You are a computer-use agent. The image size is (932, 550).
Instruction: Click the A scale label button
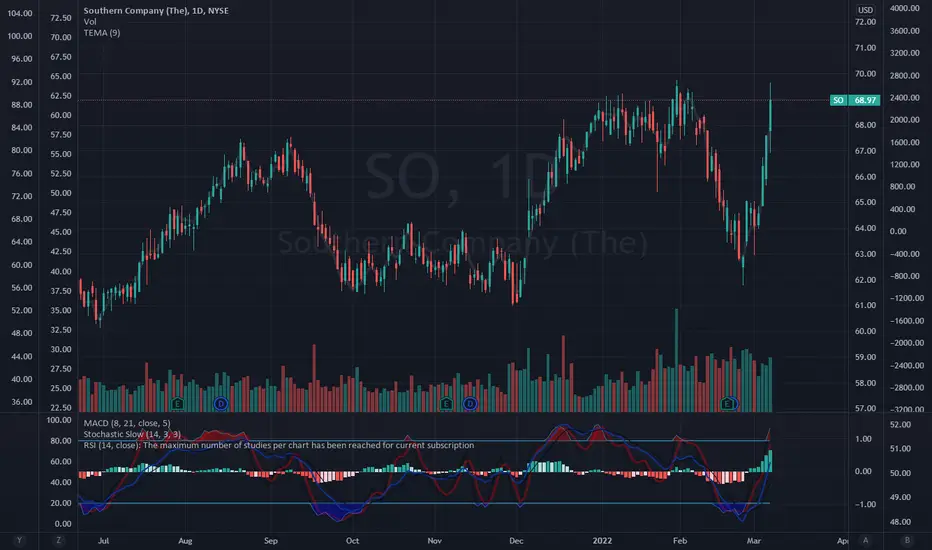[x=865, y=540]
